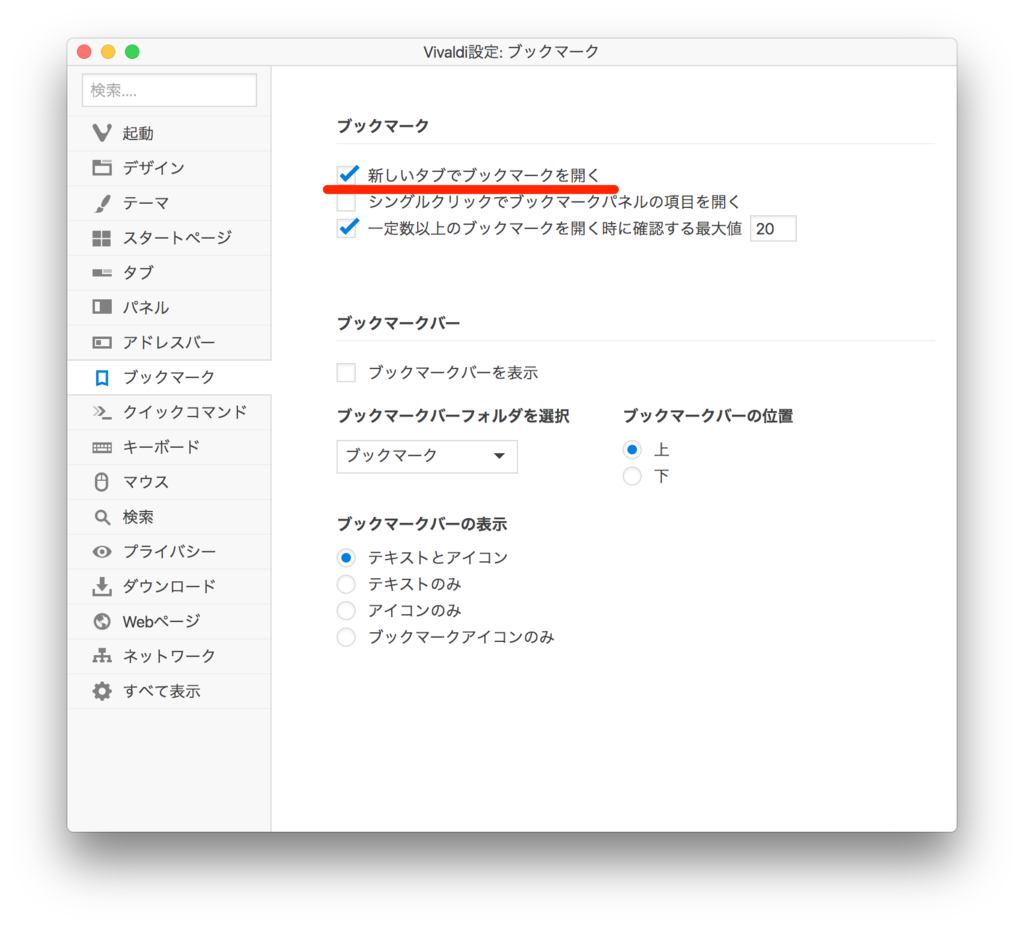This screenshot has width=1024, height=928.
Task: Open the パネル (Panel) settings
Action: pos(132,307)
